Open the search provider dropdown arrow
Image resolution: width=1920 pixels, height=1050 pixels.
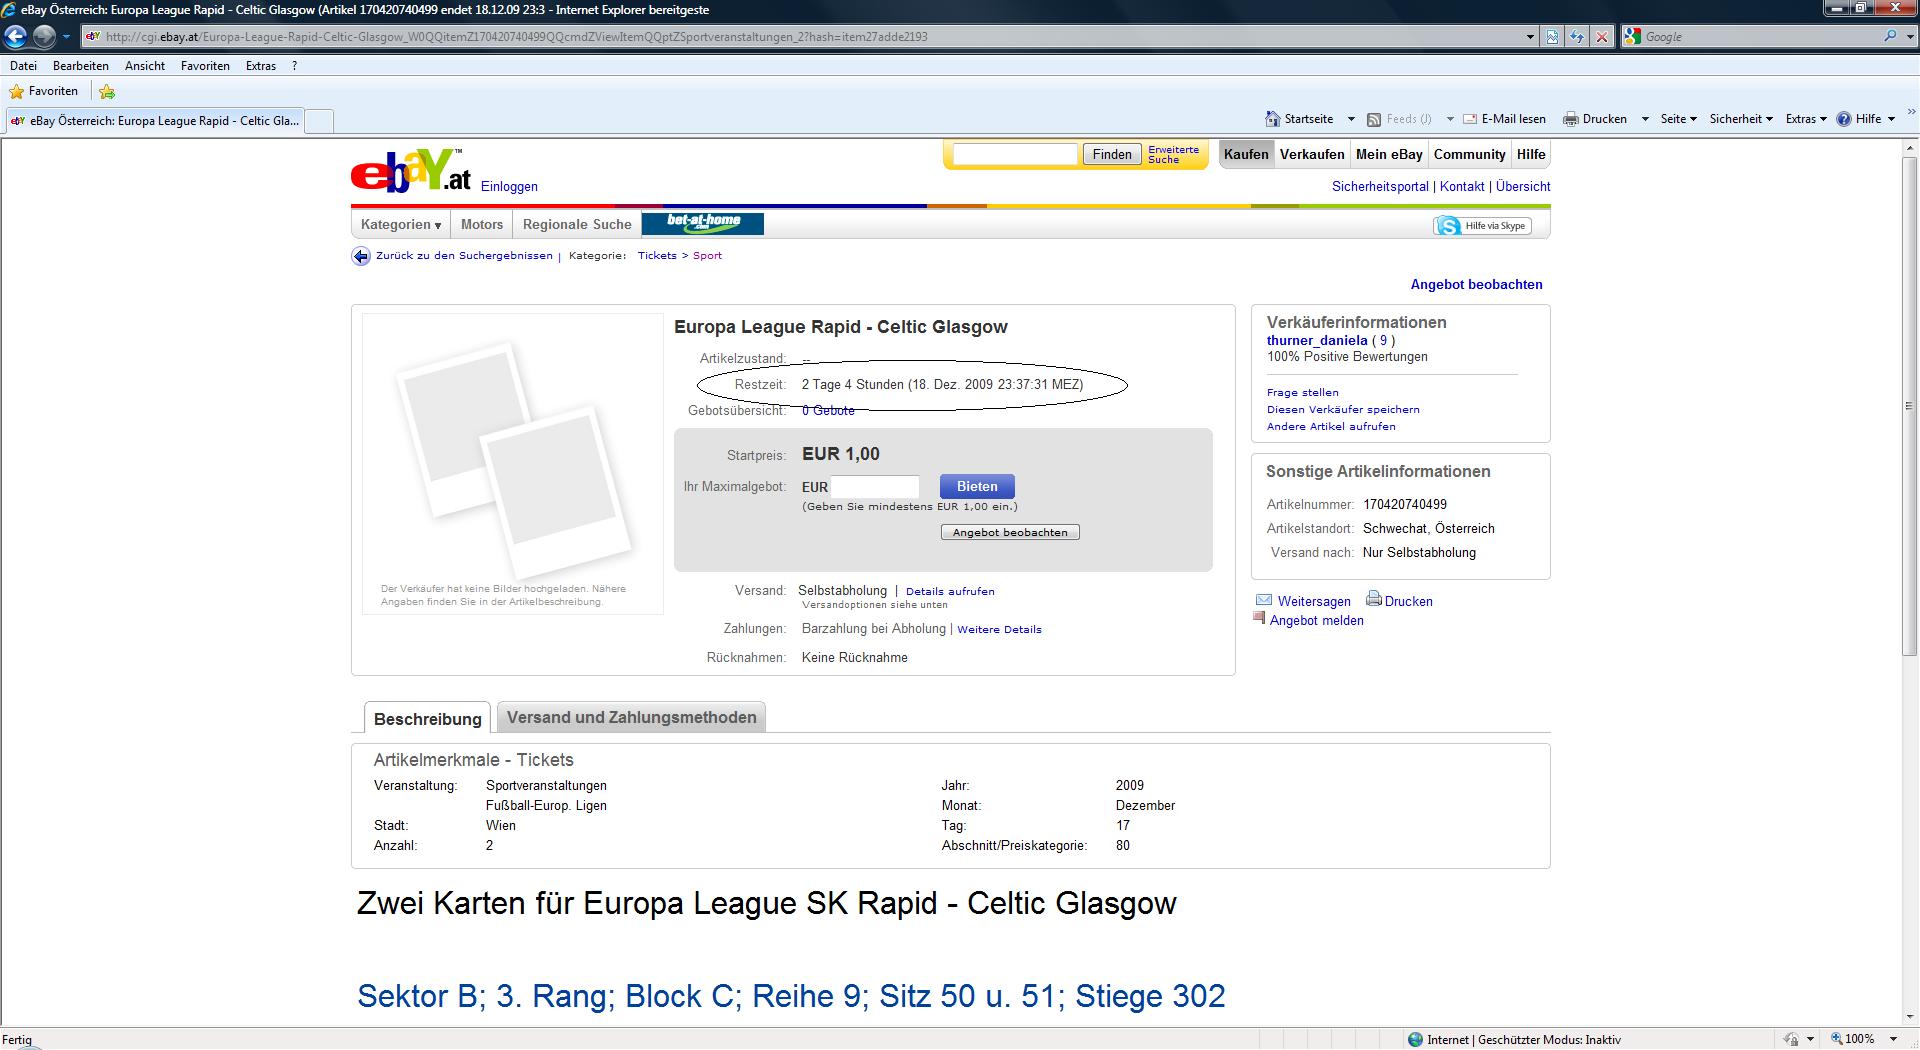pos(1908,37)
